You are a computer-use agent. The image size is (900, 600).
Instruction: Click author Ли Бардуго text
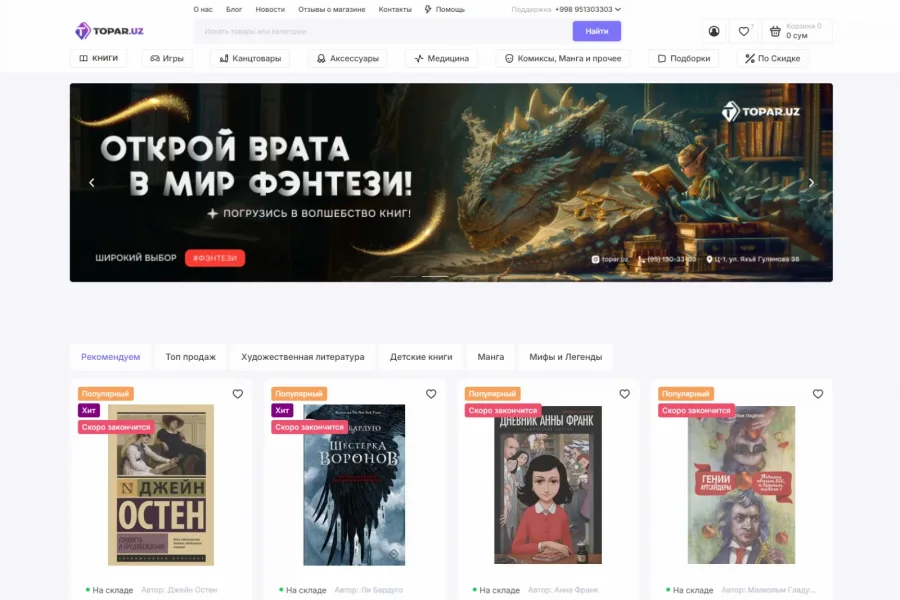pyautogui.click(x=368, y=590)
